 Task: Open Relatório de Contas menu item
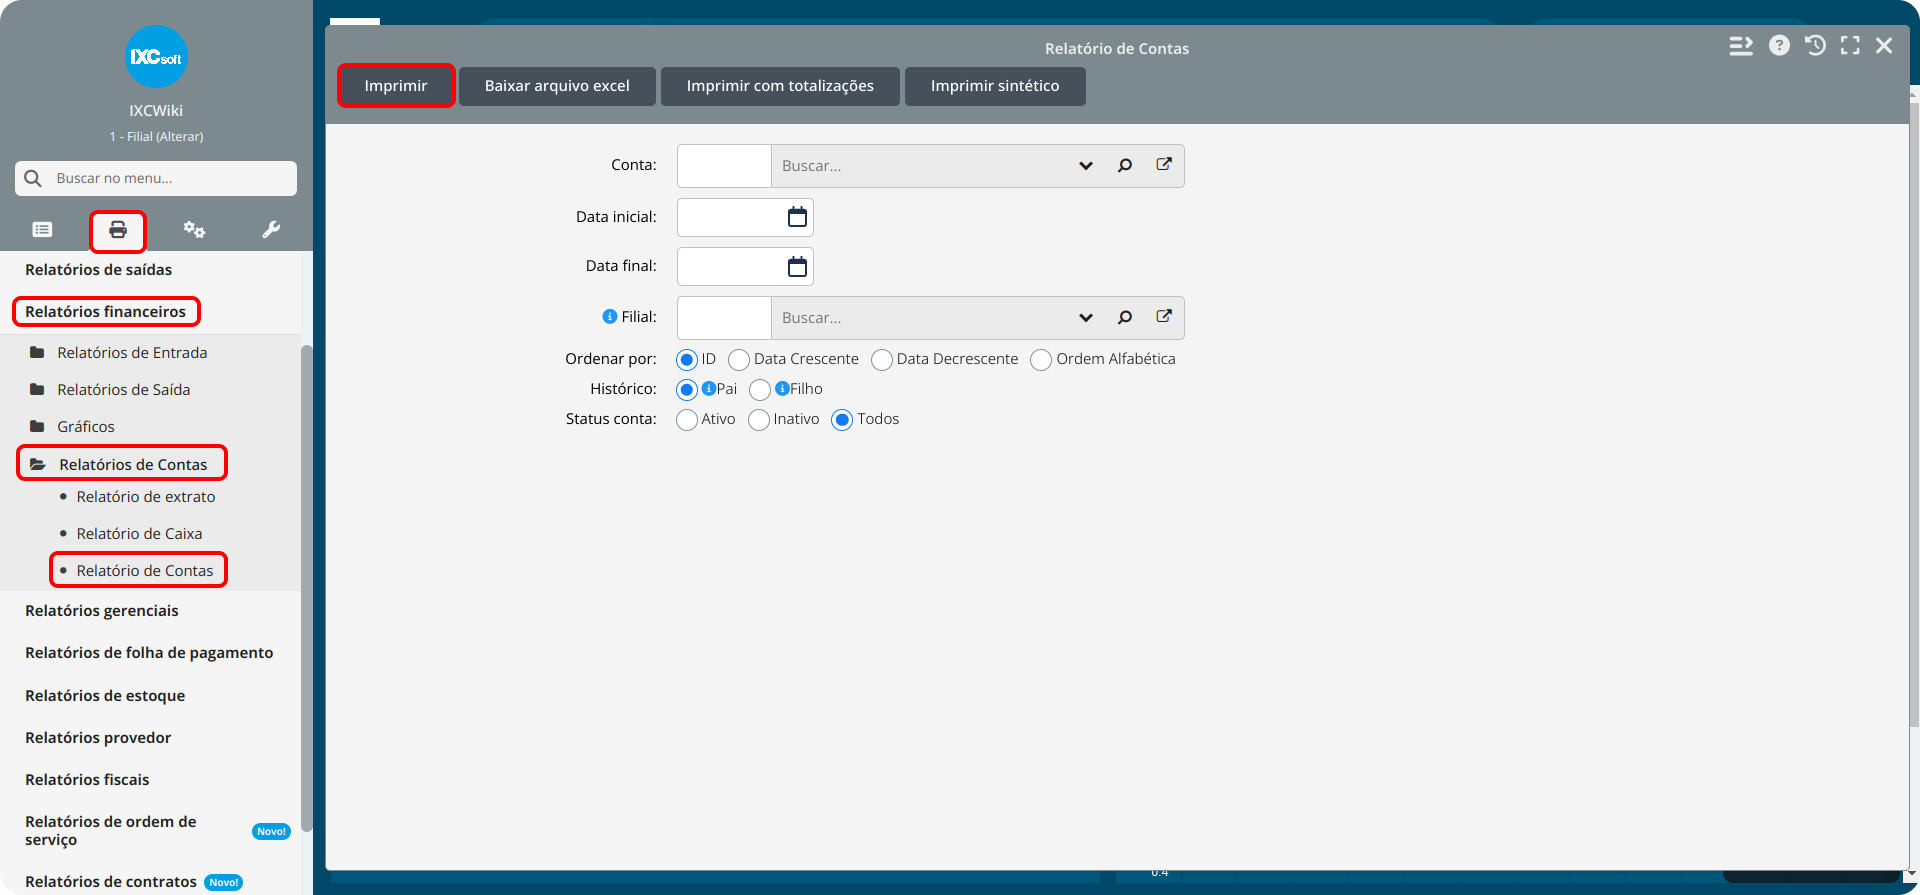coord(145,570)
